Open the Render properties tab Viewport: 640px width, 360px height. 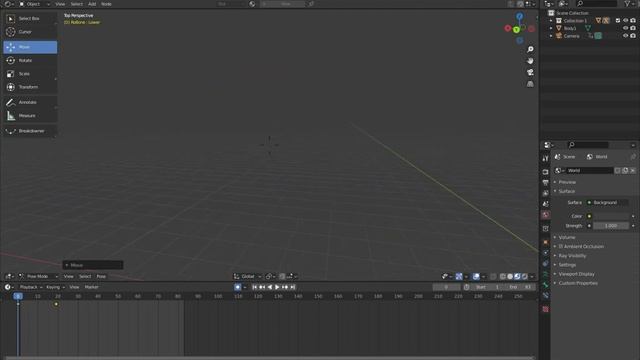[x=545, y=172]
